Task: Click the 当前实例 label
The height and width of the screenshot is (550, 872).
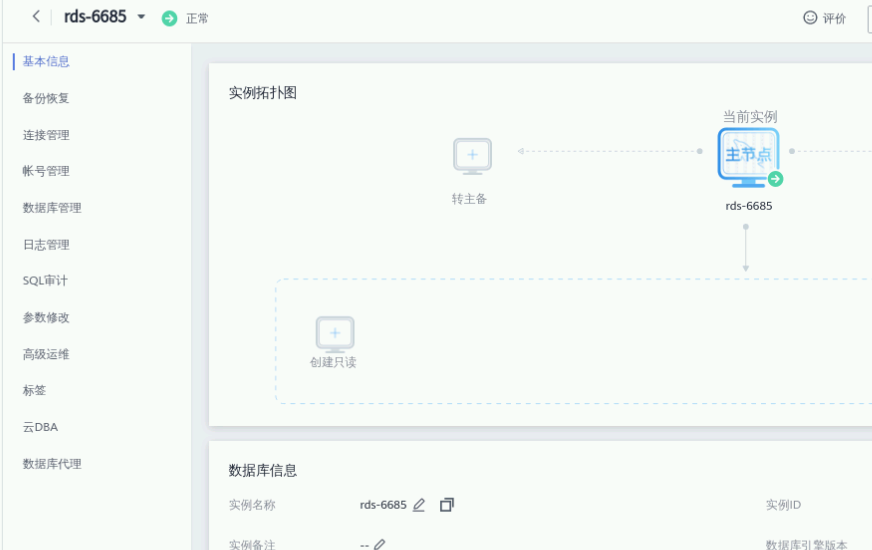Action: click(x=750, y=117)
